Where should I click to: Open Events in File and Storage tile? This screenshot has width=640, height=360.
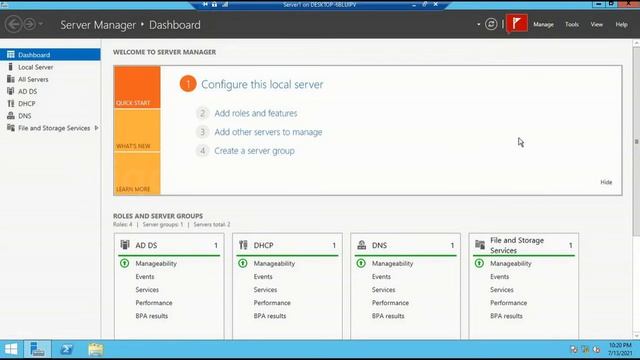500,277
